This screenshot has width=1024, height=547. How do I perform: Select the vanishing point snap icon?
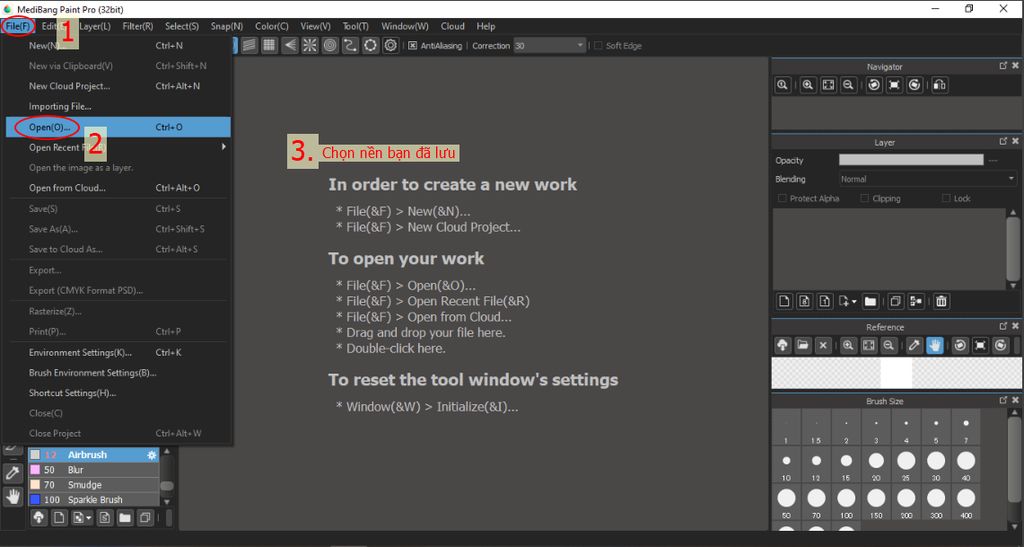pyautogui.click(x=289, y=45)
